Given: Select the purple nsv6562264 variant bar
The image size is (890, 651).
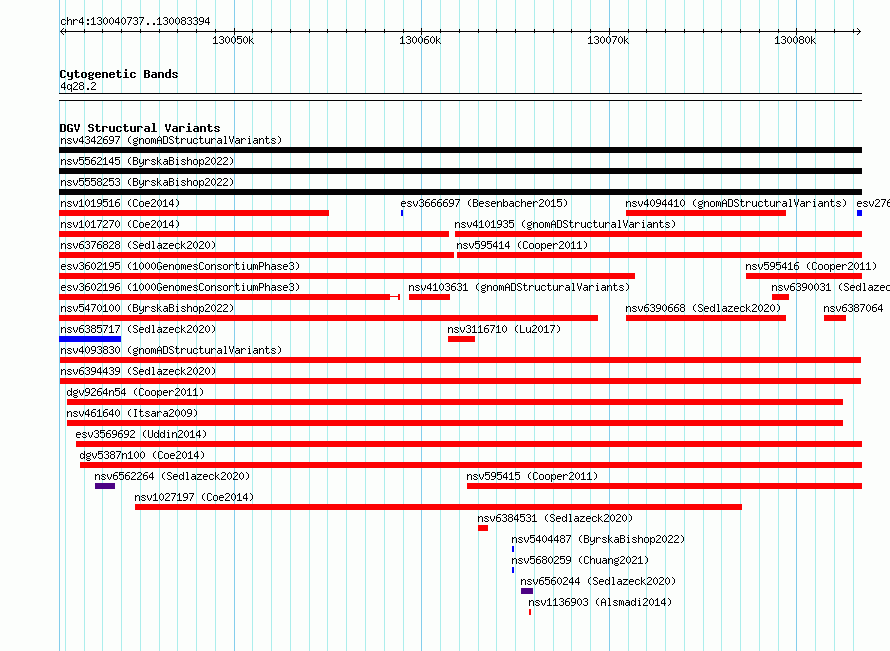Looking at the screenshot, I should [105, 486].
